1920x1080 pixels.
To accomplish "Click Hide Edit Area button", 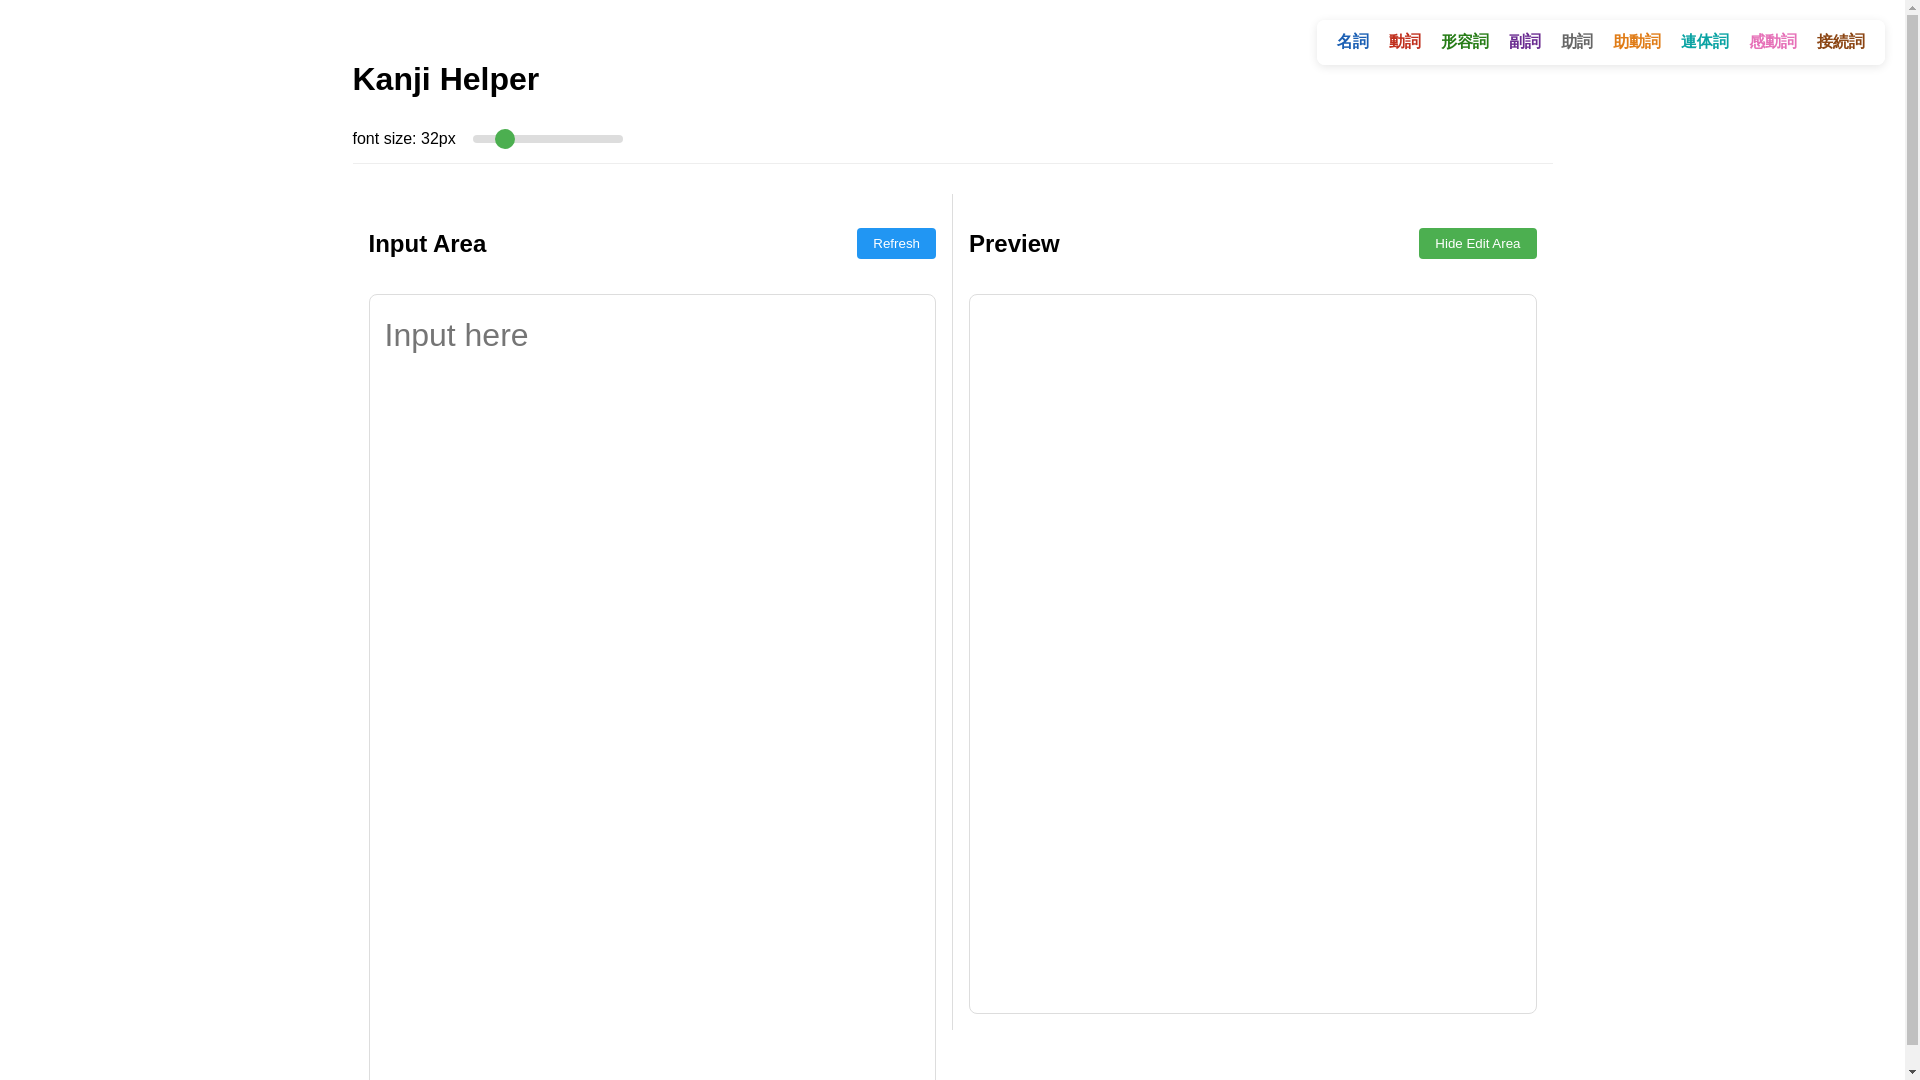I will click(1477, 243).
